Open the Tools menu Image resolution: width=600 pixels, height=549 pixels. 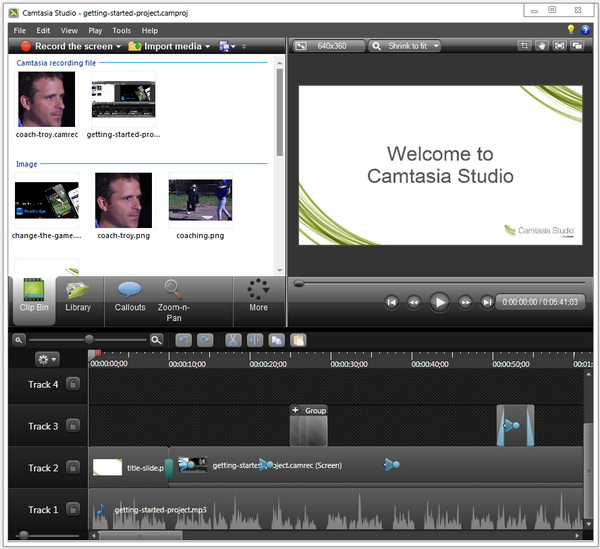121,31
